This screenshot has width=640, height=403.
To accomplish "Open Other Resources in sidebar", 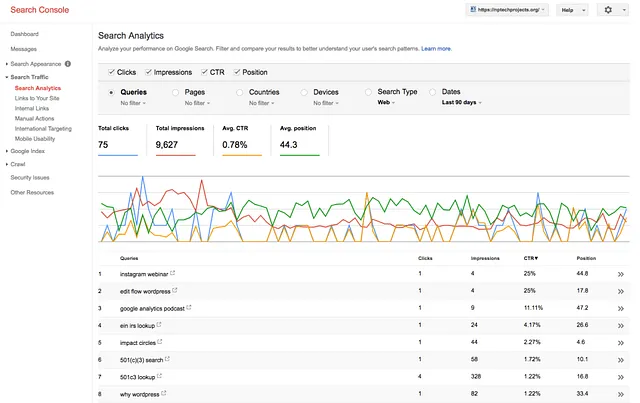I will (32, 192).
